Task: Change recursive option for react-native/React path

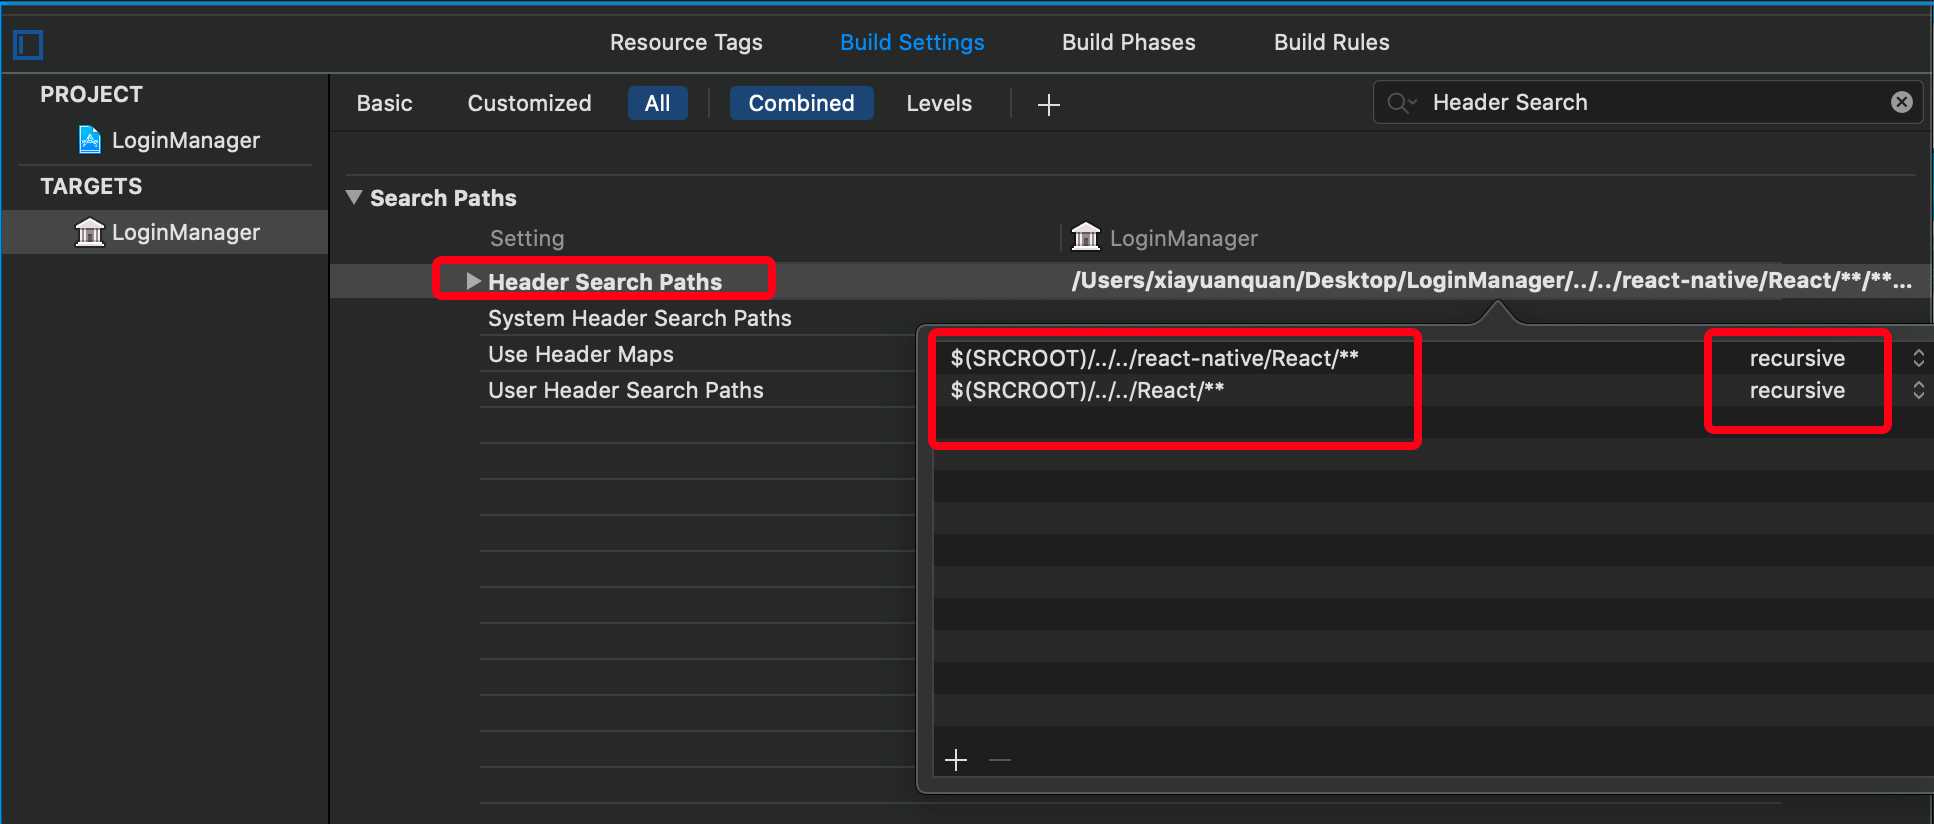Action: click(x=1918, y=358)
